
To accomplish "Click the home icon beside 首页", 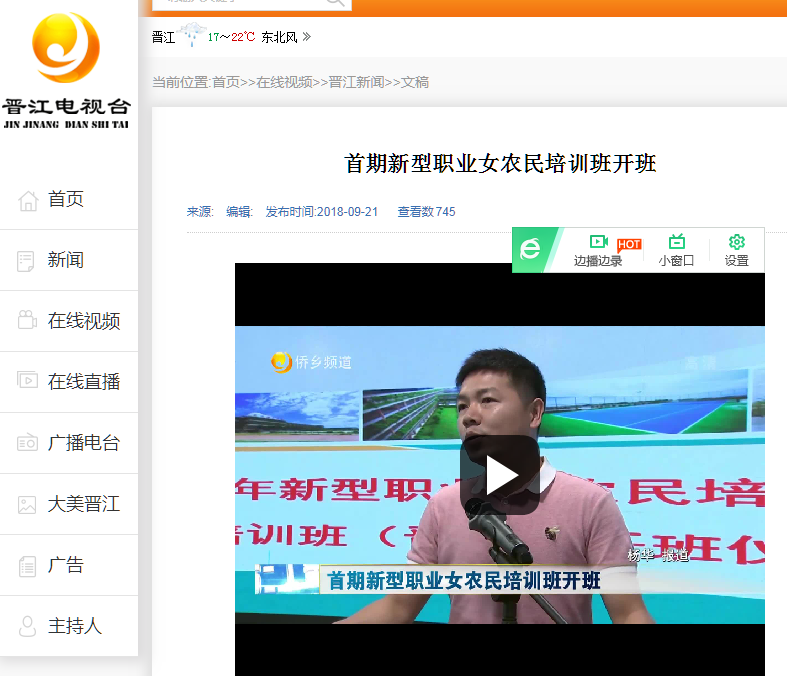I will click(27, 200).
